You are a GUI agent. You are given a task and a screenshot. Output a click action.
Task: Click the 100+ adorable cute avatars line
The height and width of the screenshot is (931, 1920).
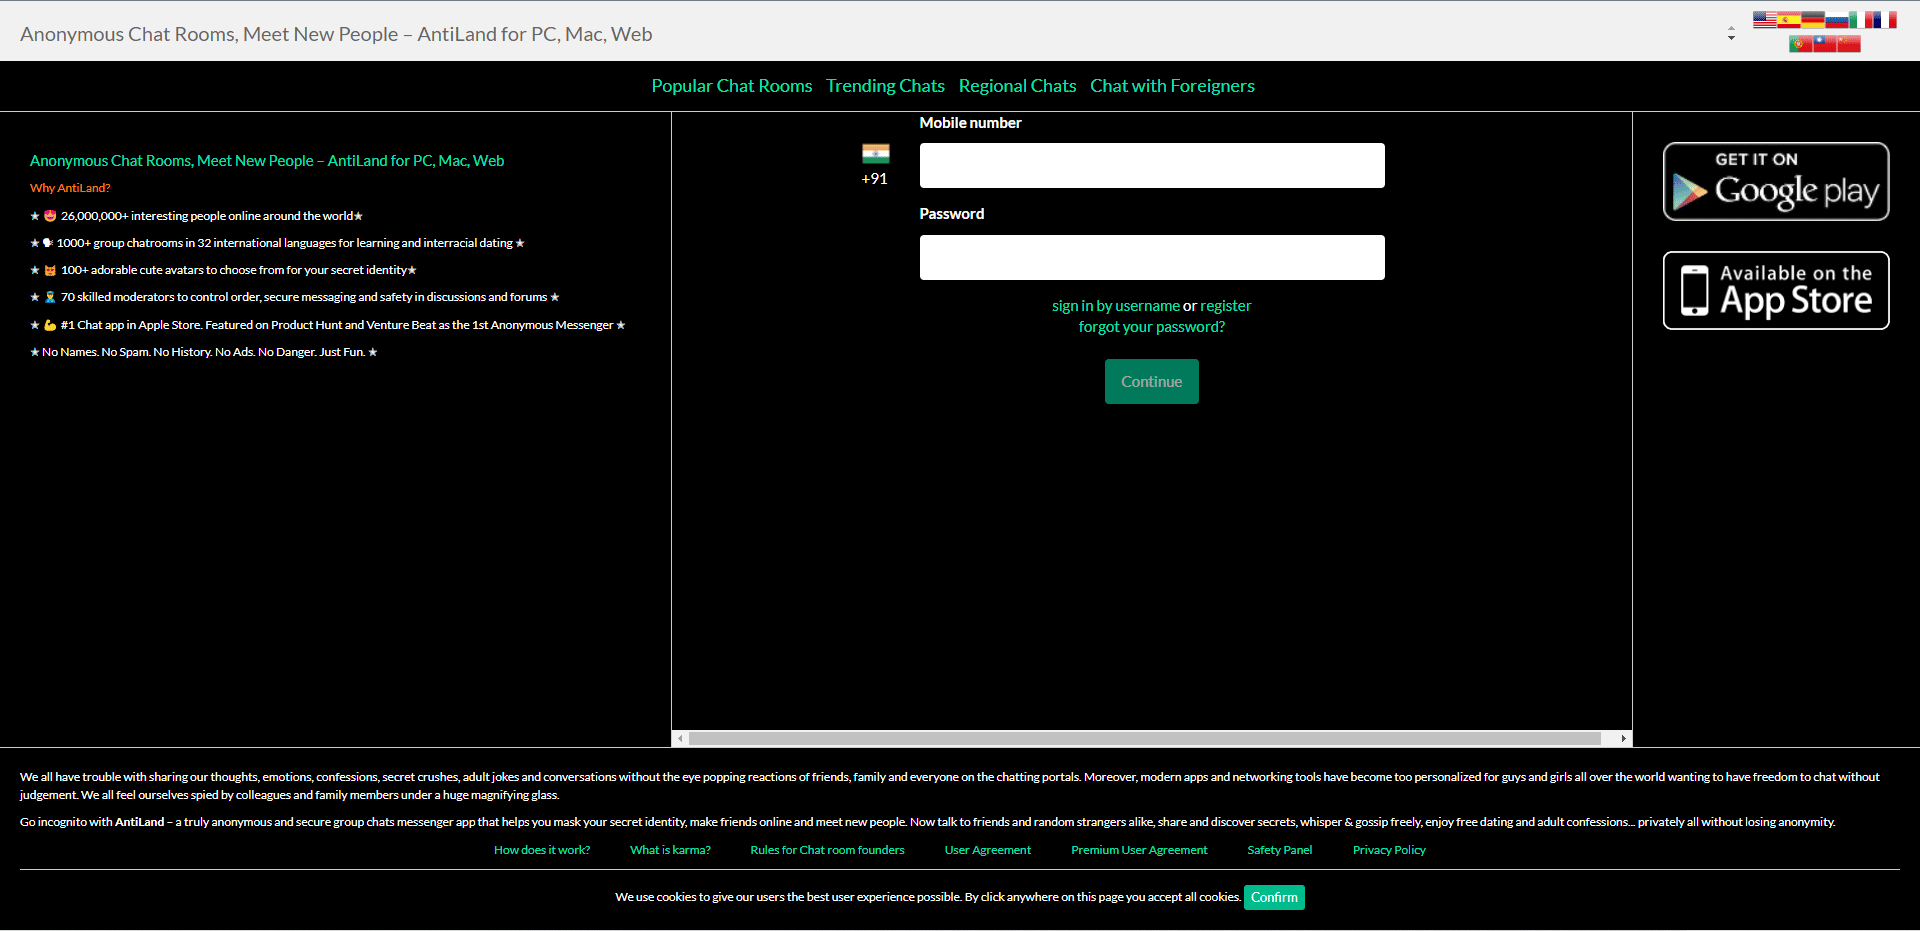click(x=223, y=270)
